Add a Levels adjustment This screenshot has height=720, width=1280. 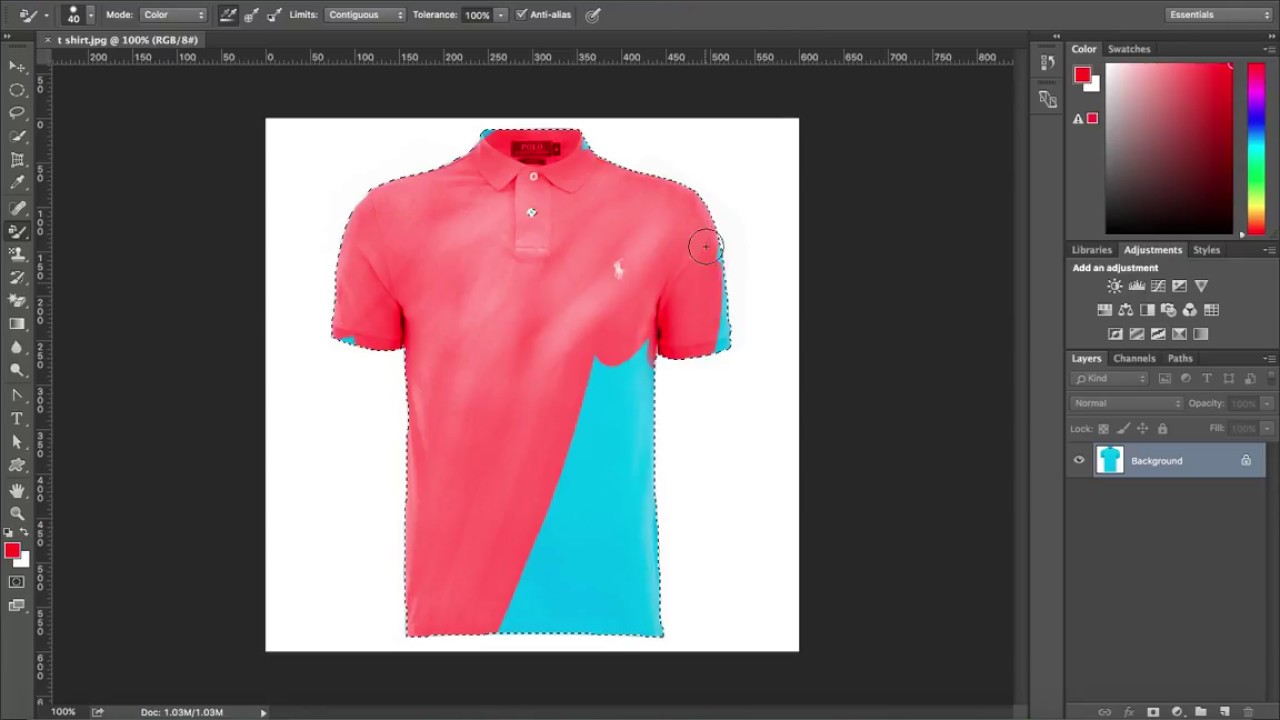[1136, 286]
